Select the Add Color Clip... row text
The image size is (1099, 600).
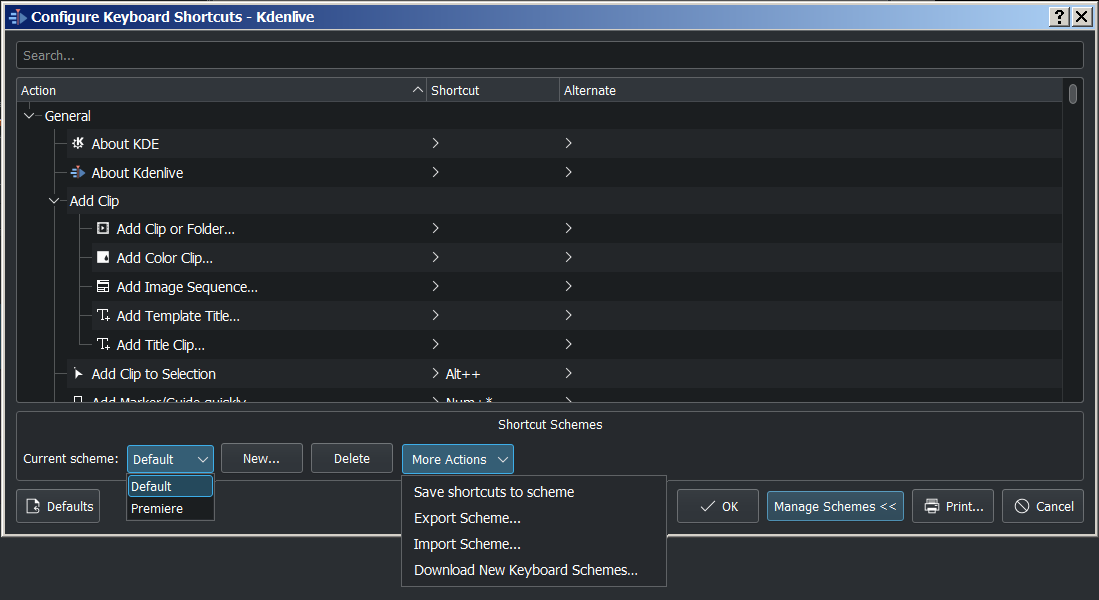tap(165, 258)
